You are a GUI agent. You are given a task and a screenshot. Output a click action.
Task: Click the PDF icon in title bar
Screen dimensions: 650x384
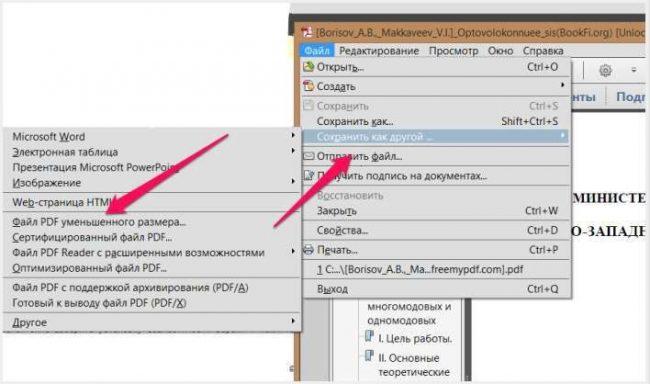click(307, 32)
